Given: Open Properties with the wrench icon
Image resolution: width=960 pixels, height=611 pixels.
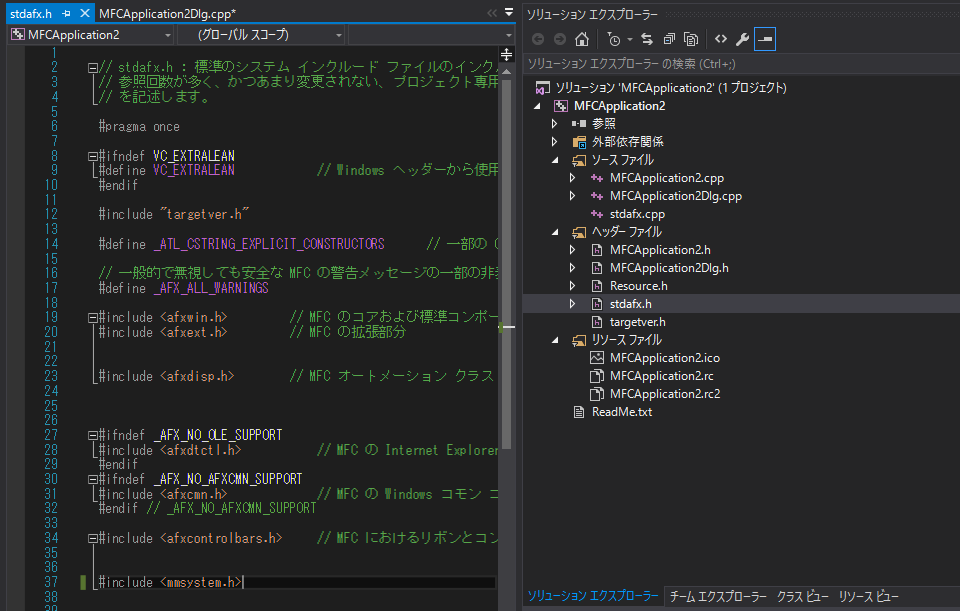Looking at the screenshot, I should pos(742,39).
